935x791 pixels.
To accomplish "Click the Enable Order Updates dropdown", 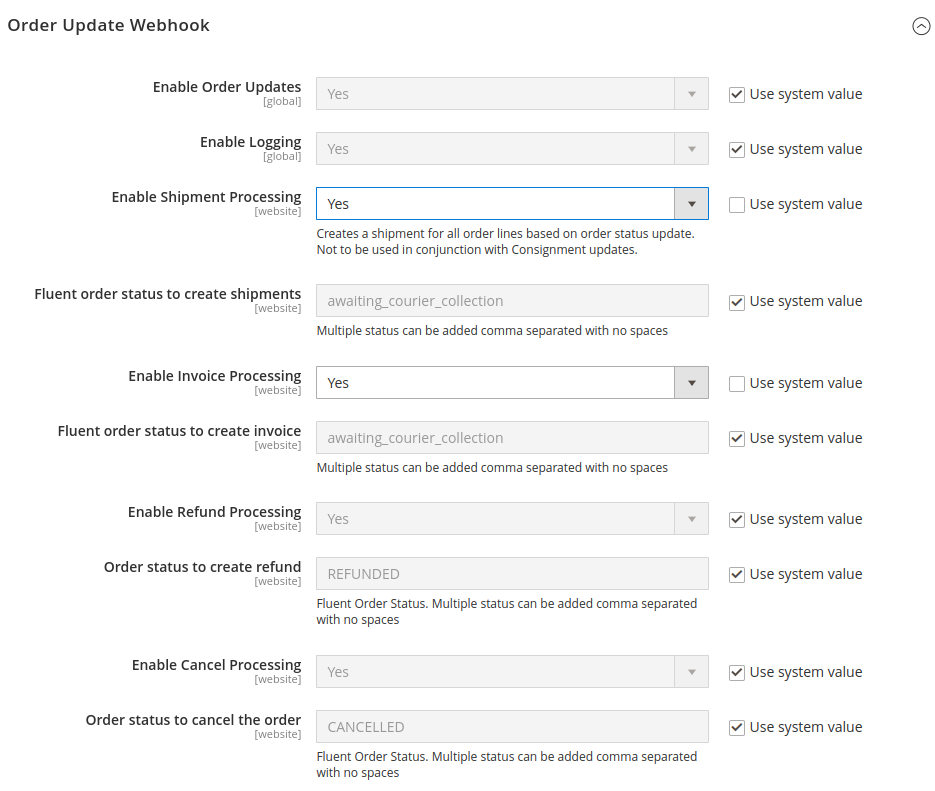I will (512, 94).
